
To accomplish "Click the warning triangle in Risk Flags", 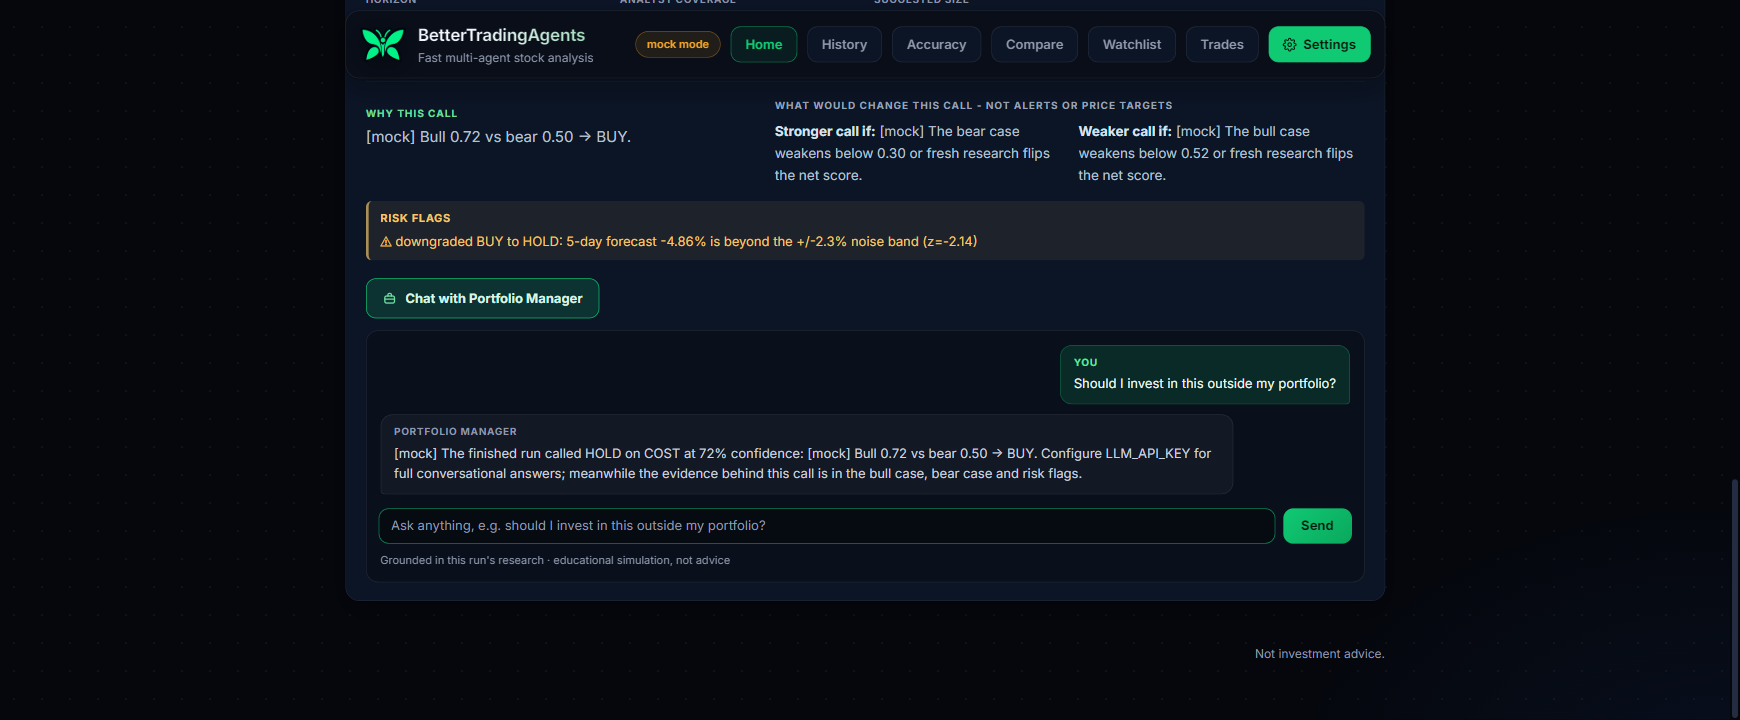I will 386,242.
